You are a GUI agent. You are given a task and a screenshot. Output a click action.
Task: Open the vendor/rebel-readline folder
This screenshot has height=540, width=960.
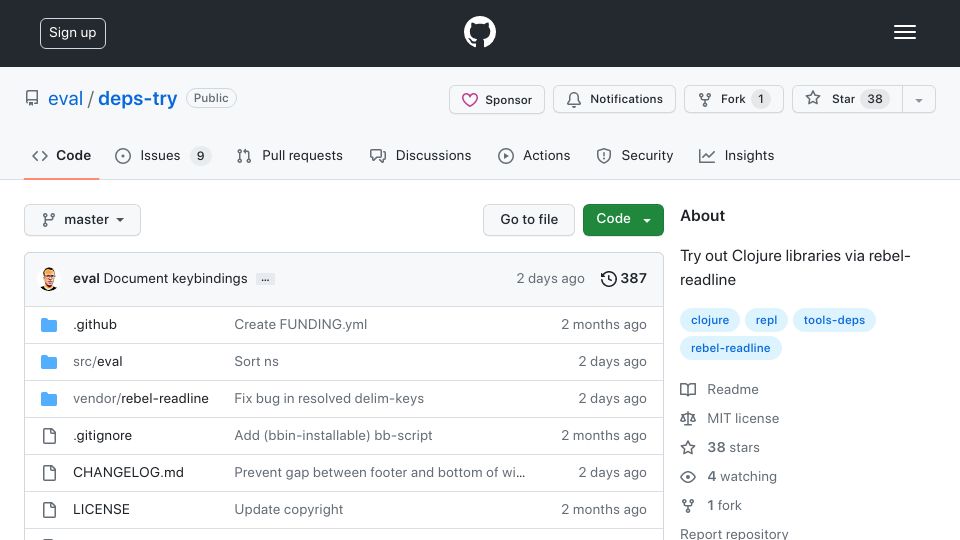[x=141, y=399]
